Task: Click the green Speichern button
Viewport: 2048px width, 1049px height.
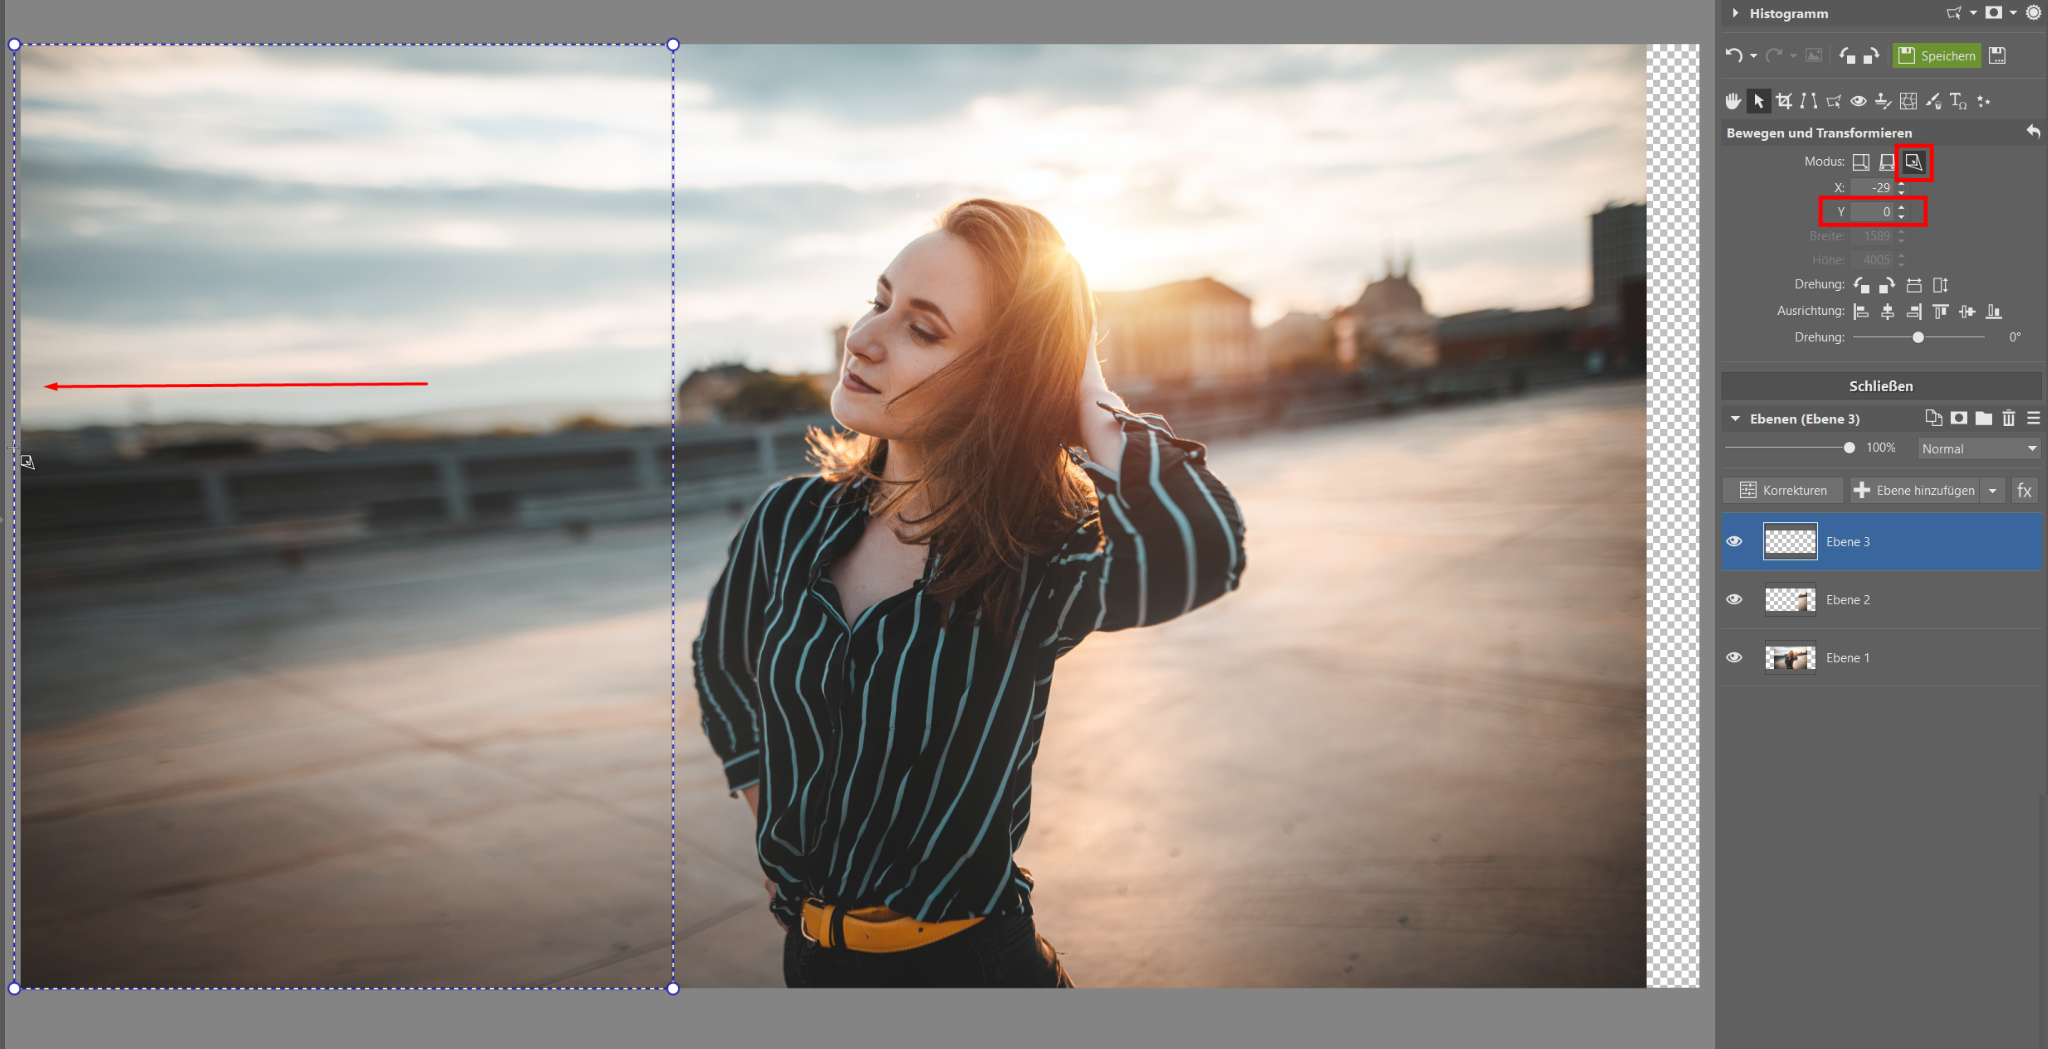Action: point(1937,56)
